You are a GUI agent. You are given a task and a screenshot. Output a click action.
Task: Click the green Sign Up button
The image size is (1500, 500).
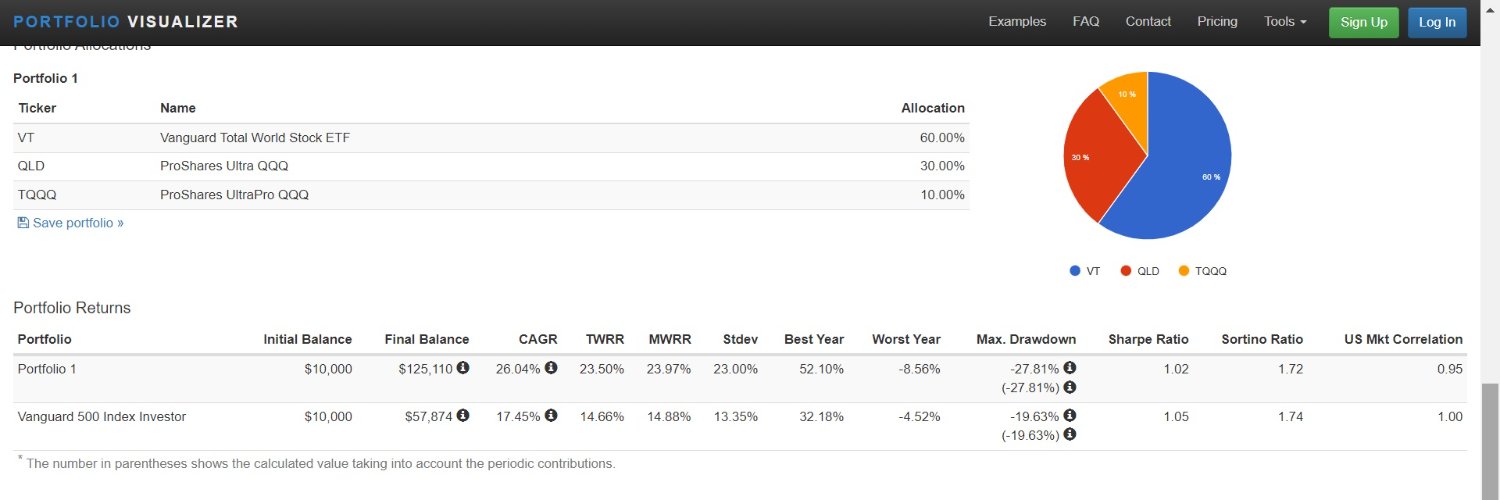[1364, 22]
